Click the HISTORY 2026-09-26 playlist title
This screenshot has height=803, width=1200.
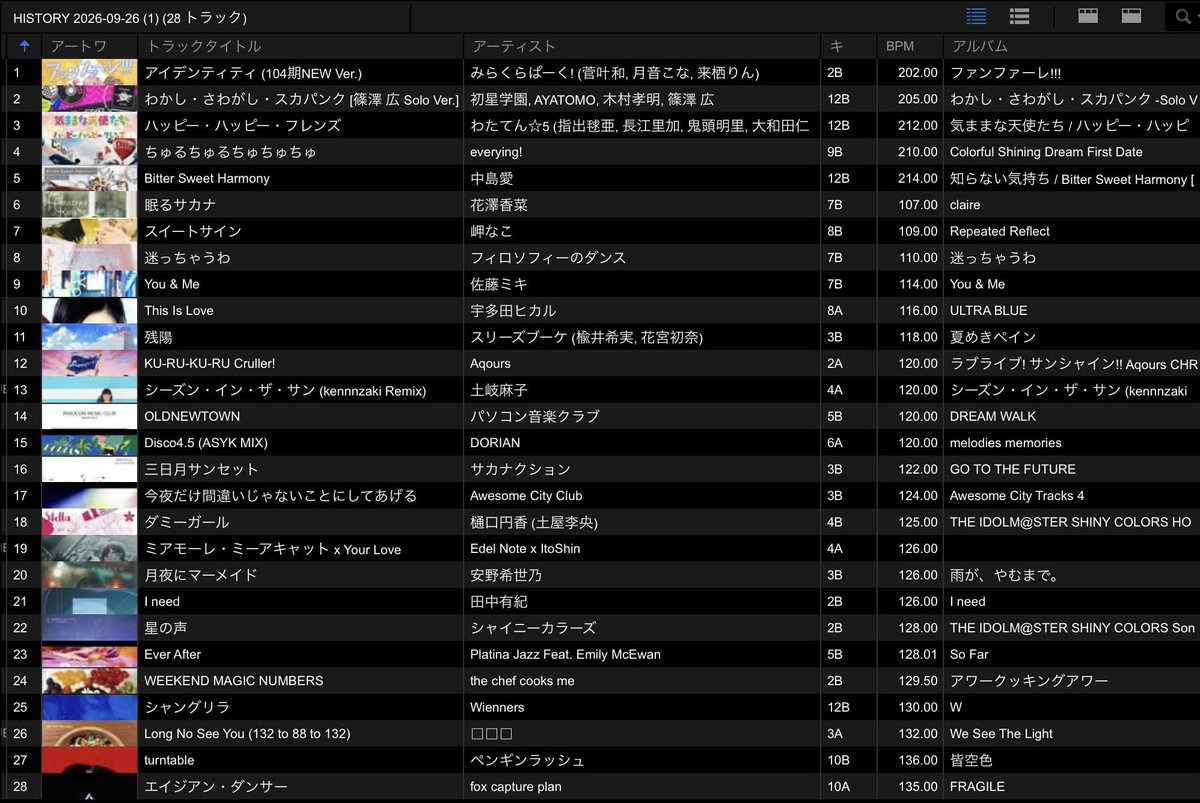tap(130, 18)
